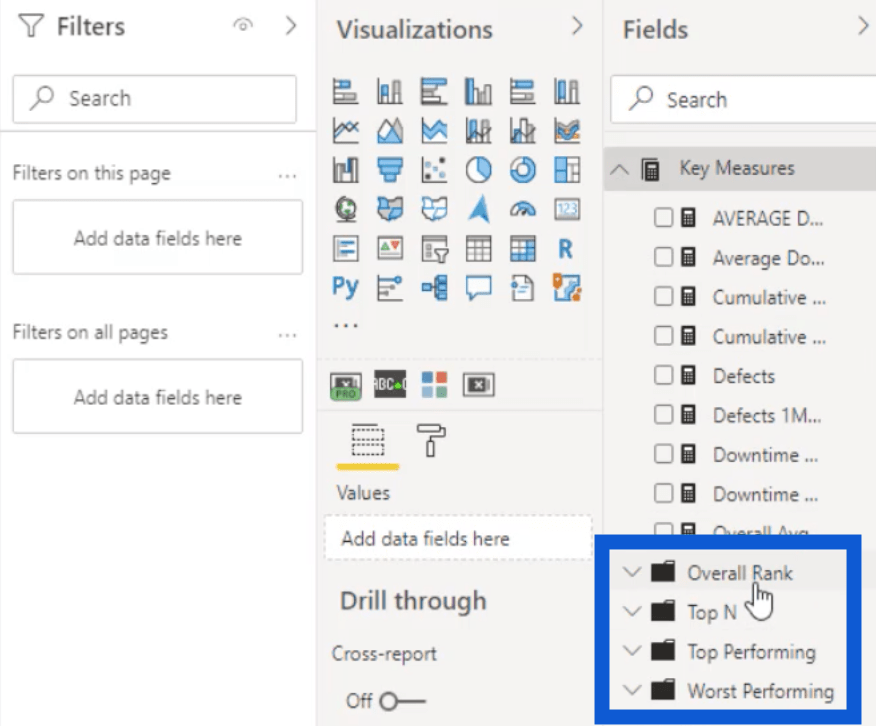Insert the globe map visual
Viewport: 876px width, 726px height.
pos(345,209)
